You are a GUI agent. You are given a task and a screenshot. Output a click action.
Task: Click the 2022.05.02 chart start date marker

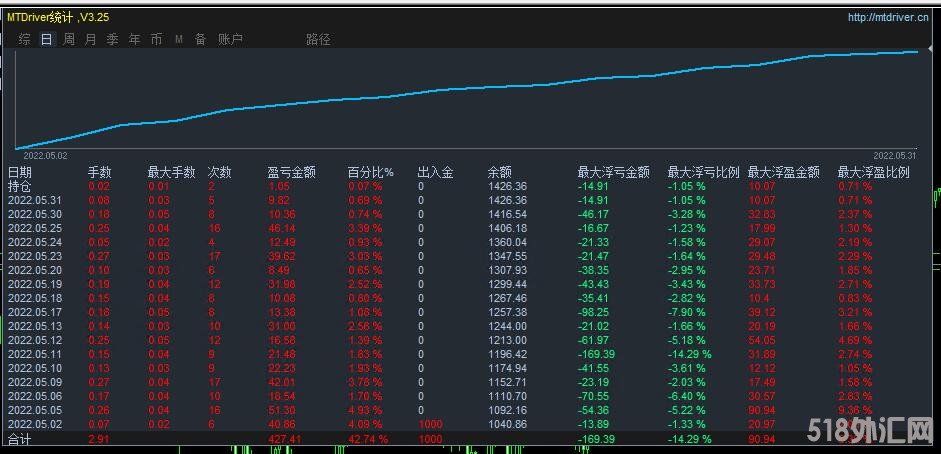tap(45, 156)
